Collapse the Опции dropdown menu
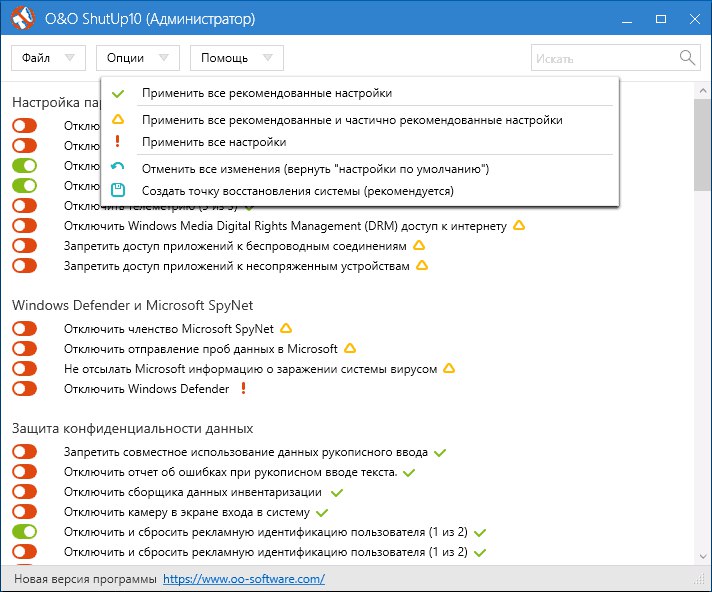Screen dimensions: 712x592 [x=138, y=58]
